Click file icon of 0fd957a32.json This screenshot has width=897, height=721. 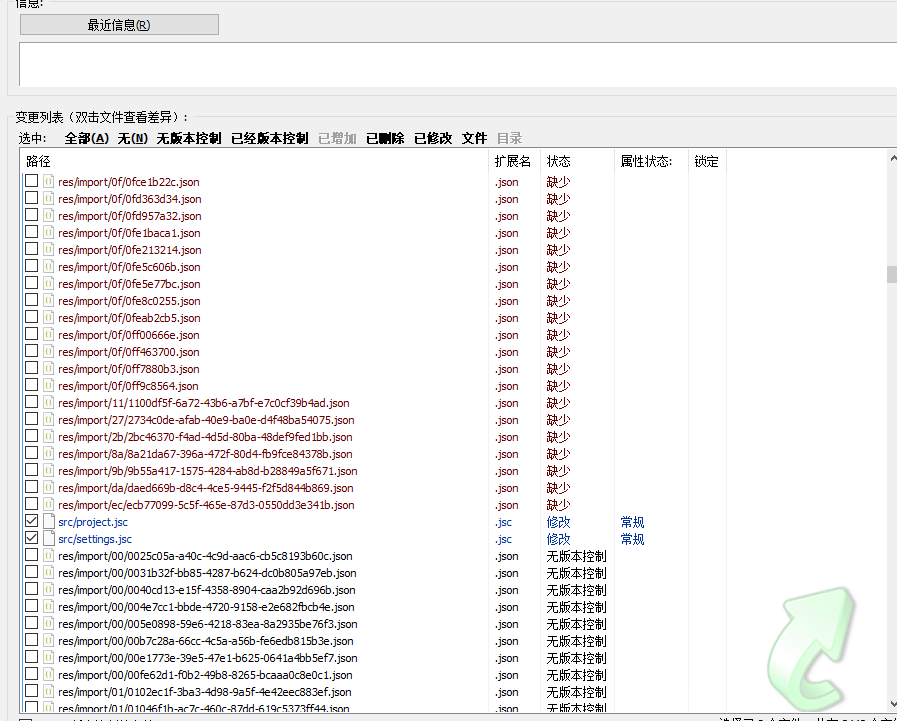[x=49, y=215]
